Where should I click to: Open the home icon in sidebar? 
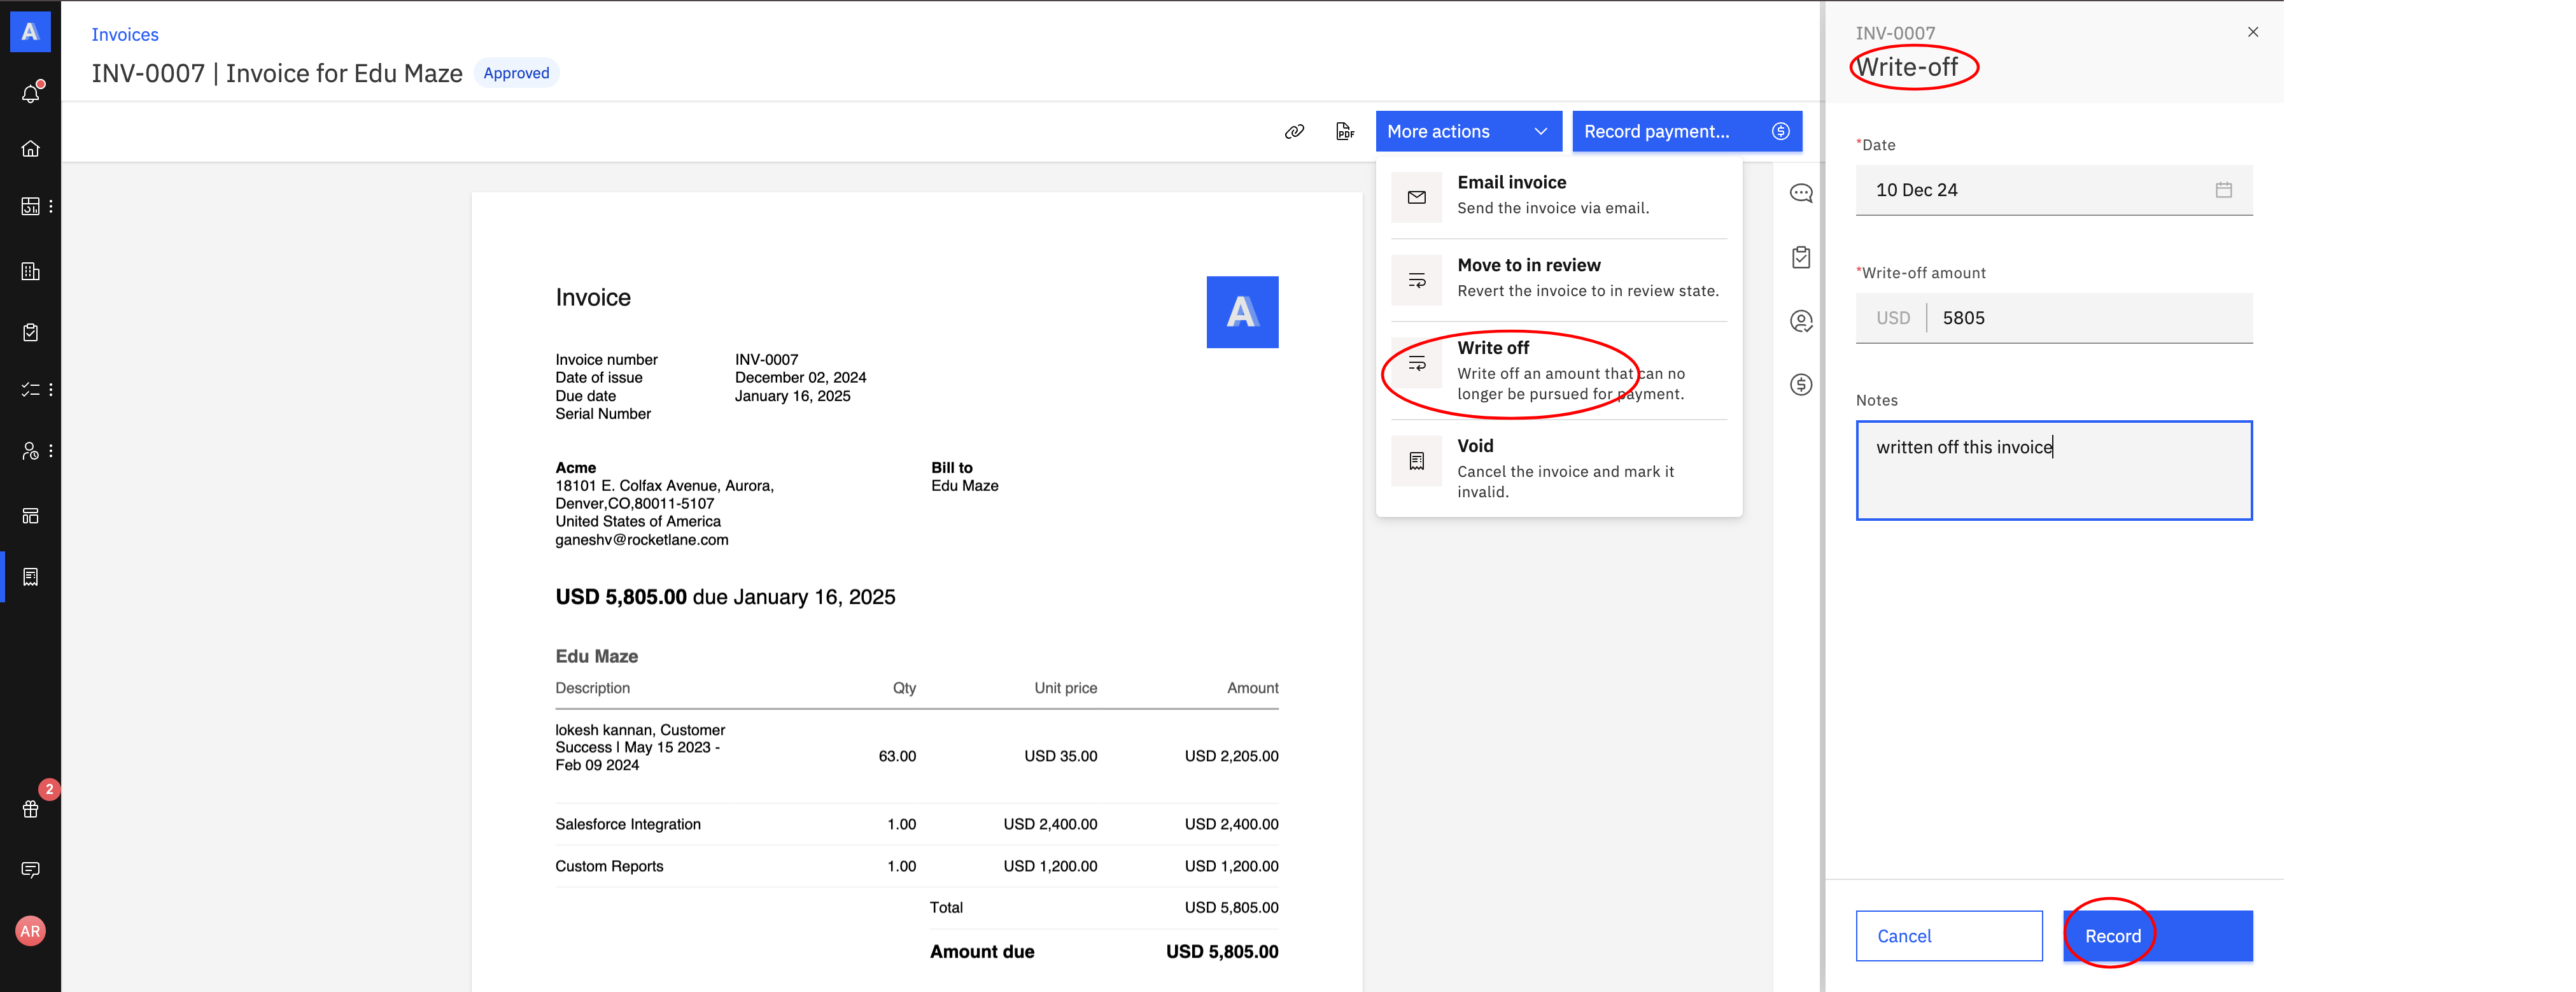[x=31, y=149]
